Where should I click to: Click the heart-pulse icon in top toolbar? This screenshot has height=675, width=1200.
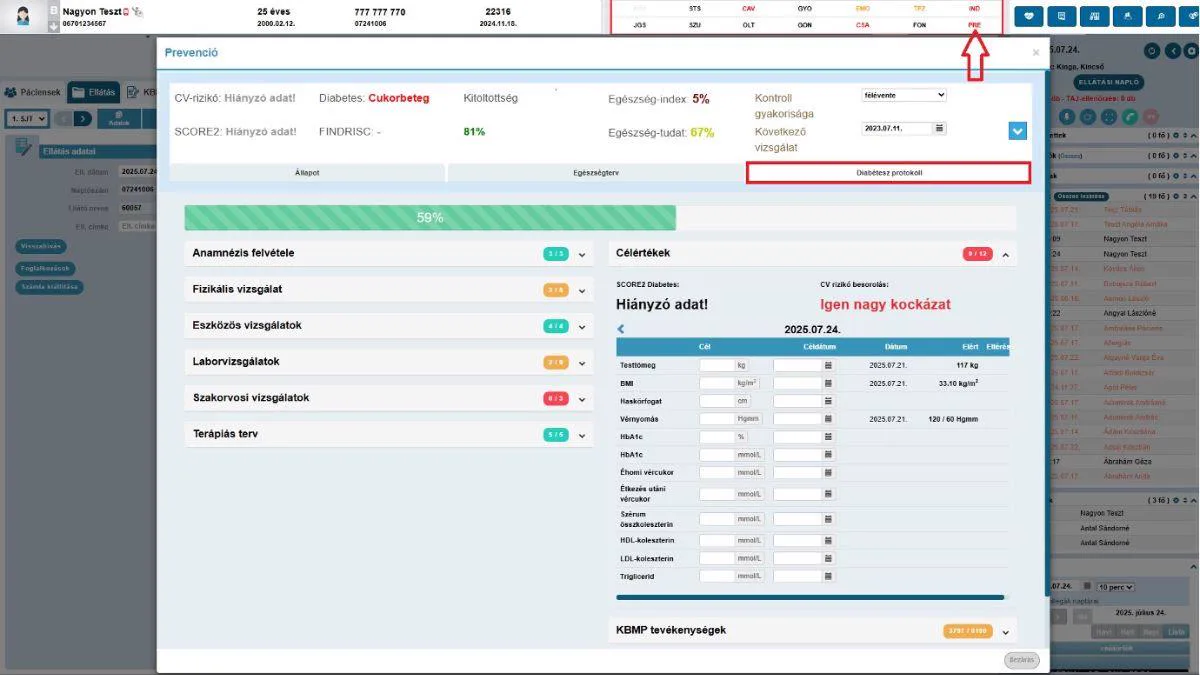point(1029,16)
